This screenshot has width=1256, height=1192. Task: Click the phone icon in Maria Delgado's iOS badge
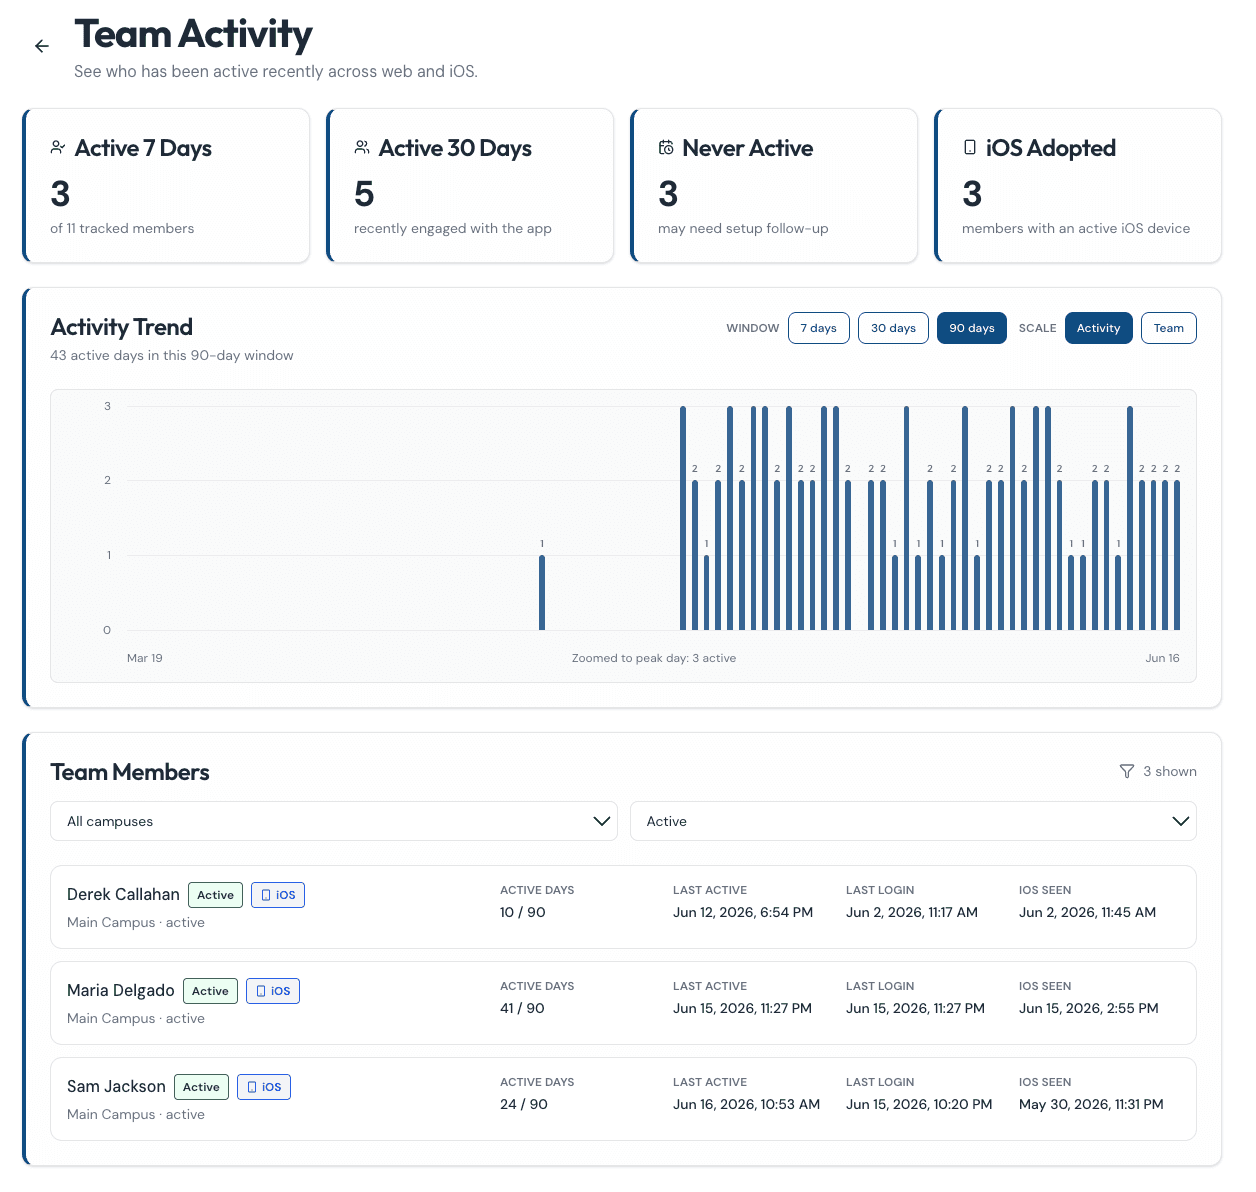(x=261, y=991)
